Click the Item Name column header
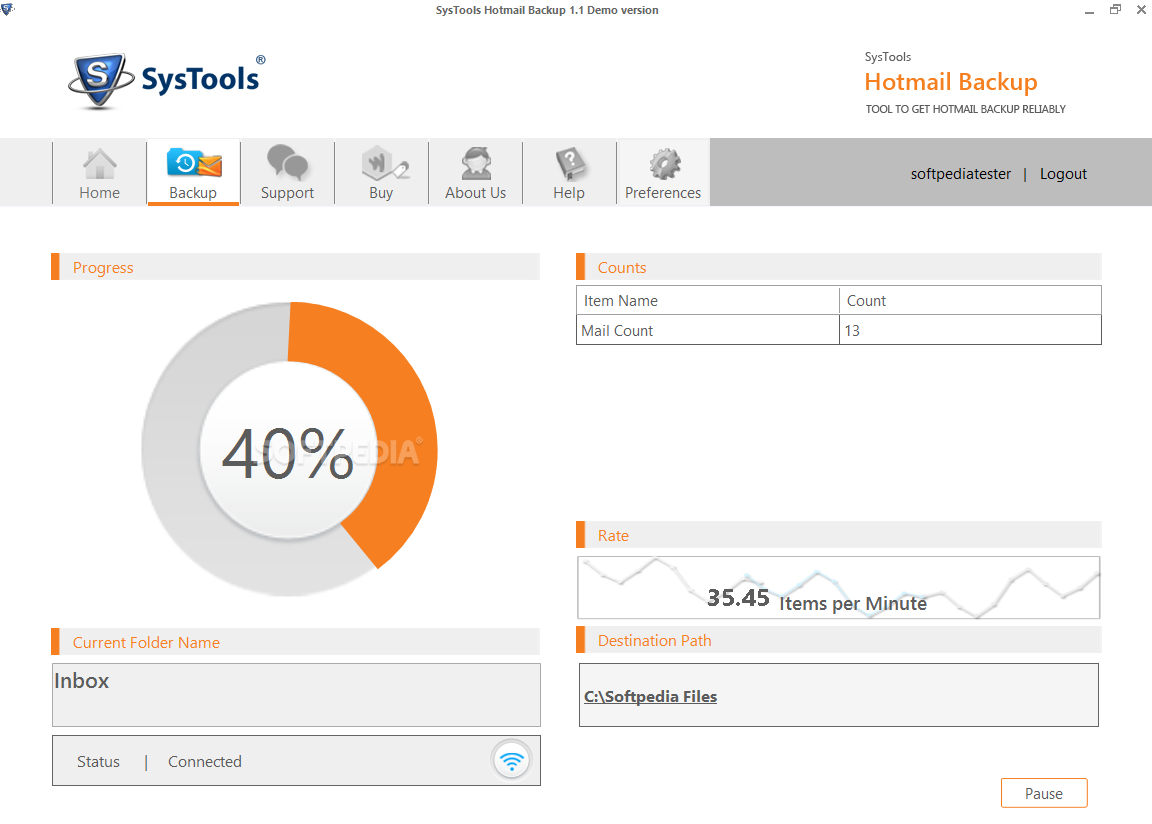The width and height of the screenshot is (1152, 824). pyautogui.click(x=708, y=300)
